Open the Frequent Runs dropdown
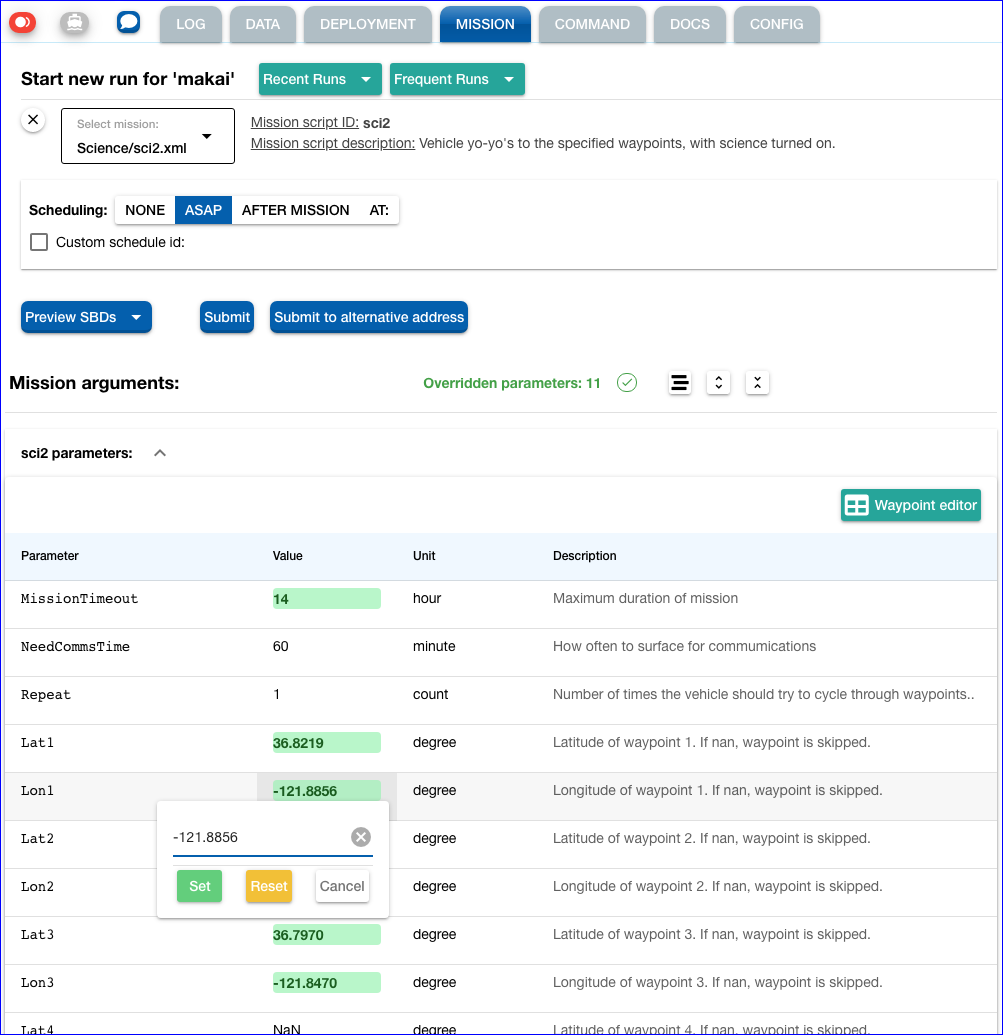Viewport: 1003px width, 1035px height. coord(456,79)
